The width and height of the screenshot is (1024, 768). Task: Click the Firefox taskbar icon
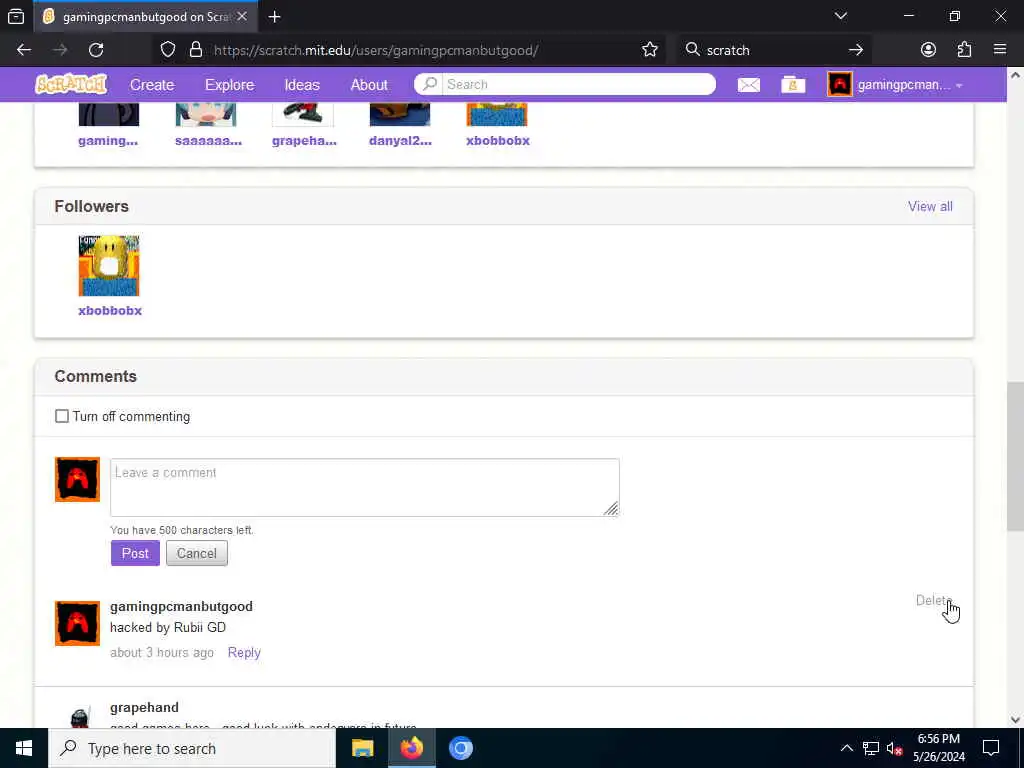(x=411, y=748)
